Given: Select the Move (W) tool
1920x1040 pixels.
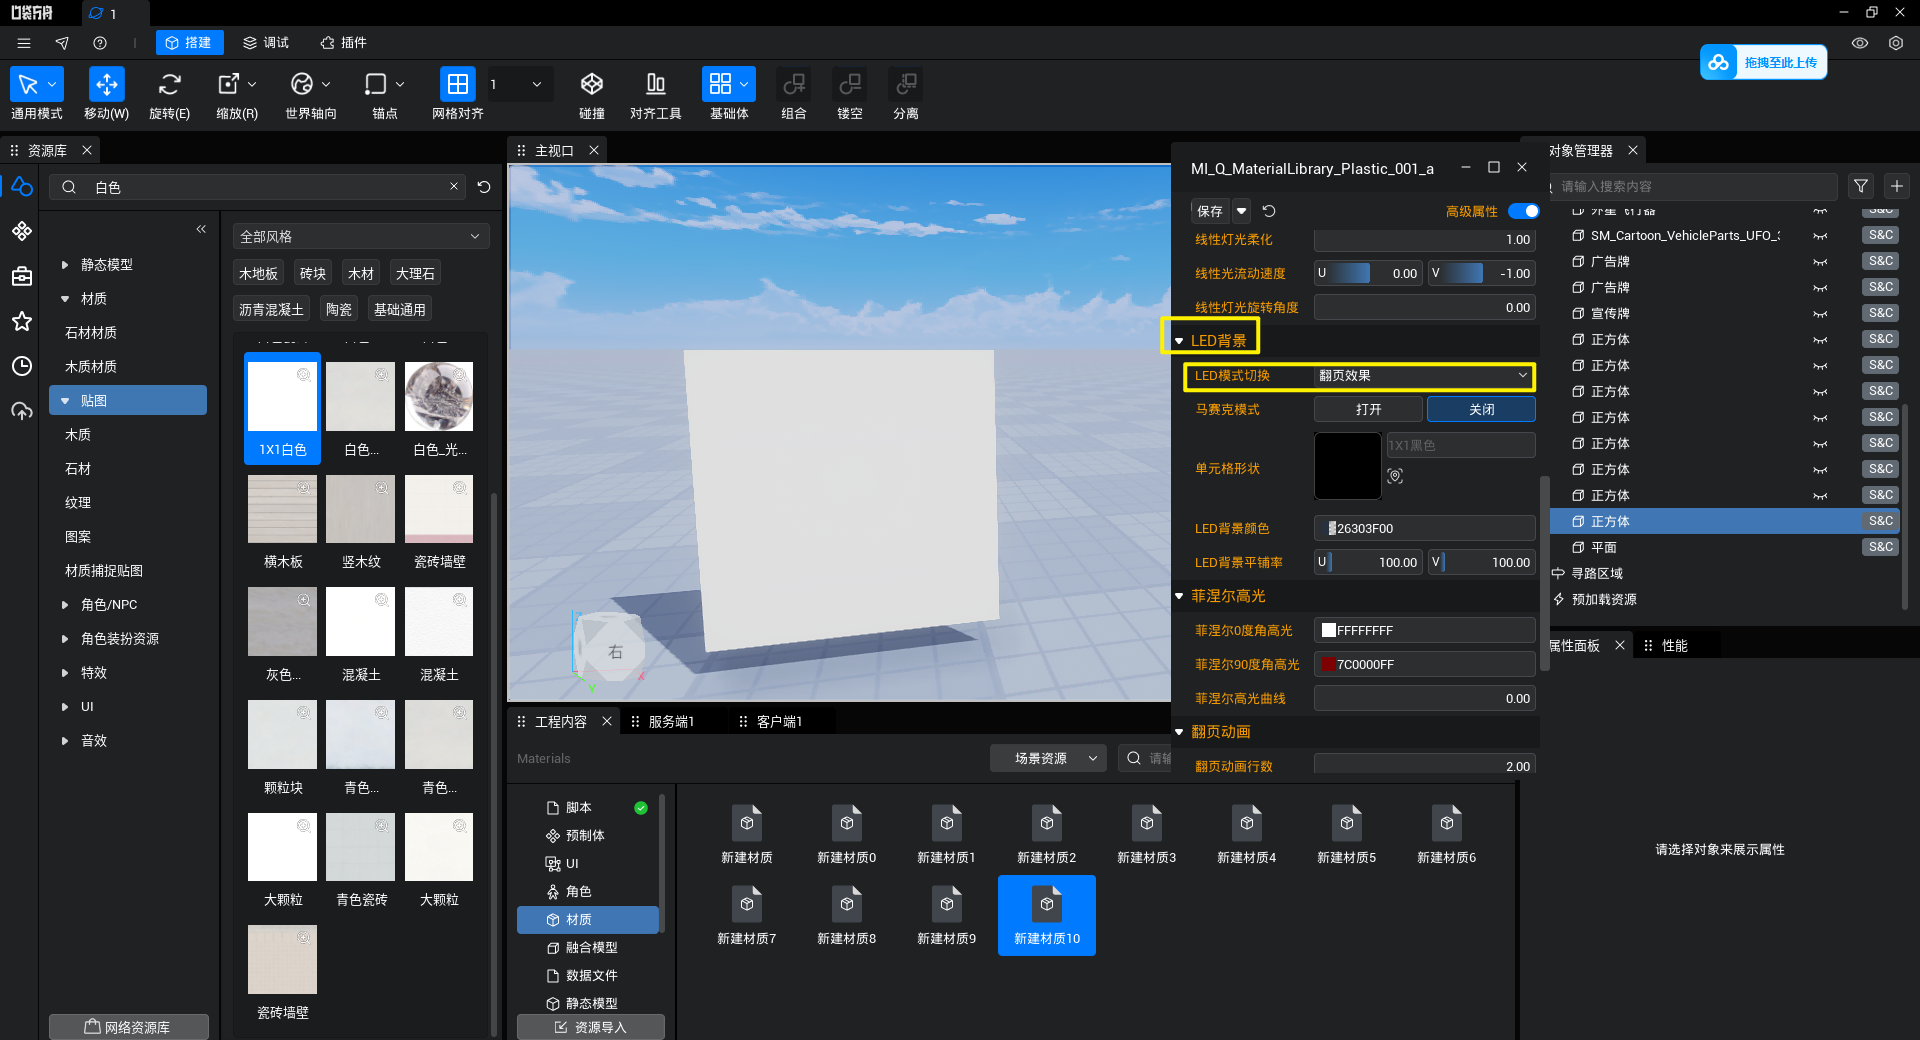Looking at the screenshot, I should [x=106, y=84].
